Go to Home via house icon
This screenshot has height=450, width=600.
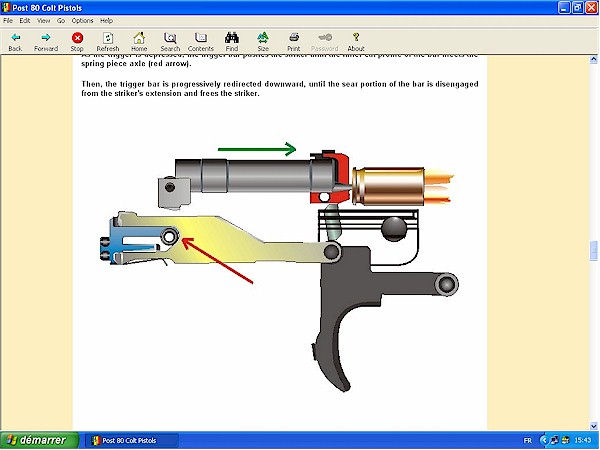coord(139,38)
